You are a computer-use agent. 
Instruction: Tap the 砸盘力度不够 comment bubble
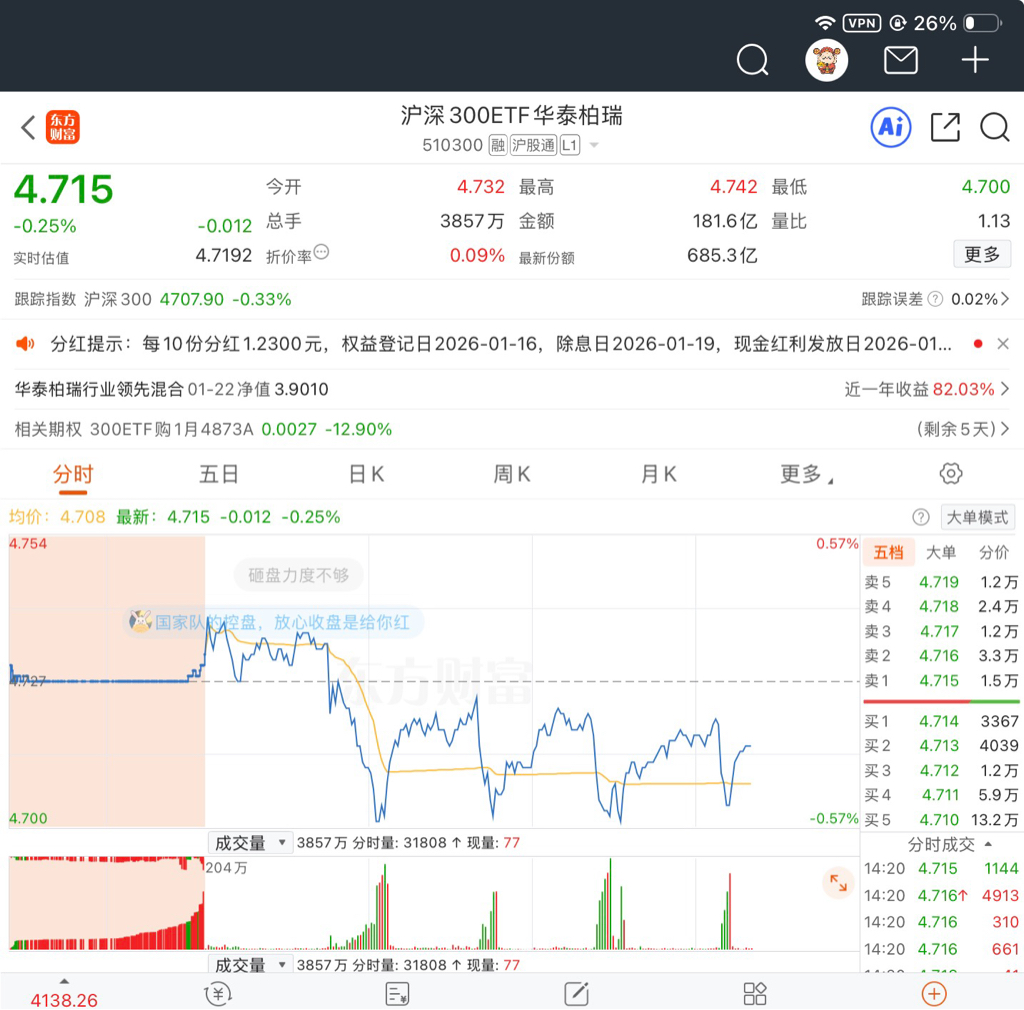(298, 575)
